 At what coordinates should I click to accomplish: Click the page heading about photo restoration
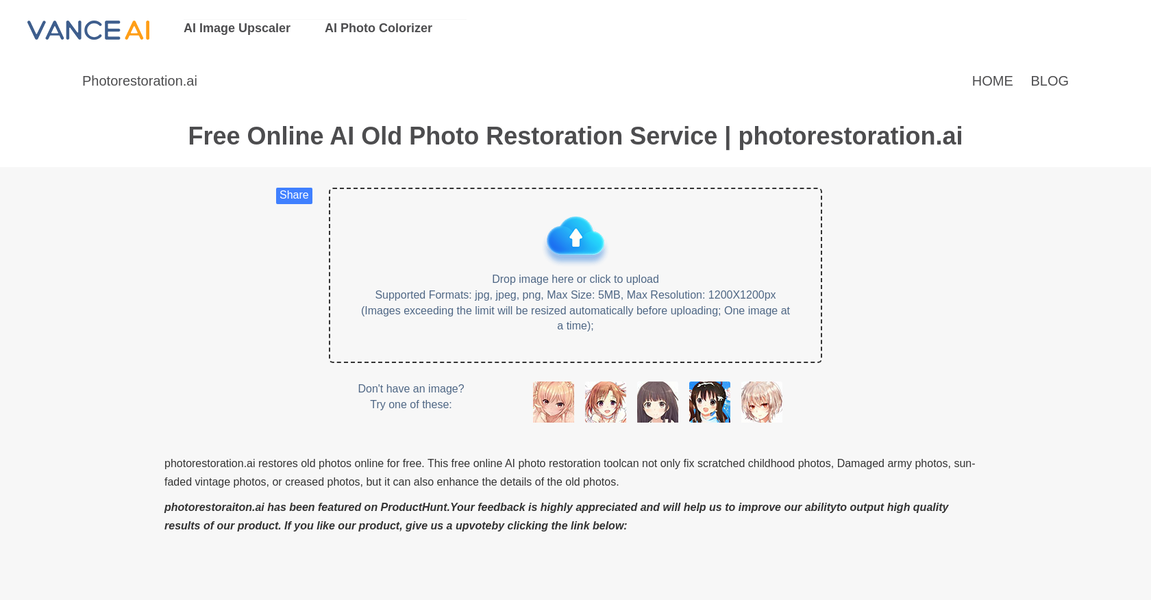(575, 135)
